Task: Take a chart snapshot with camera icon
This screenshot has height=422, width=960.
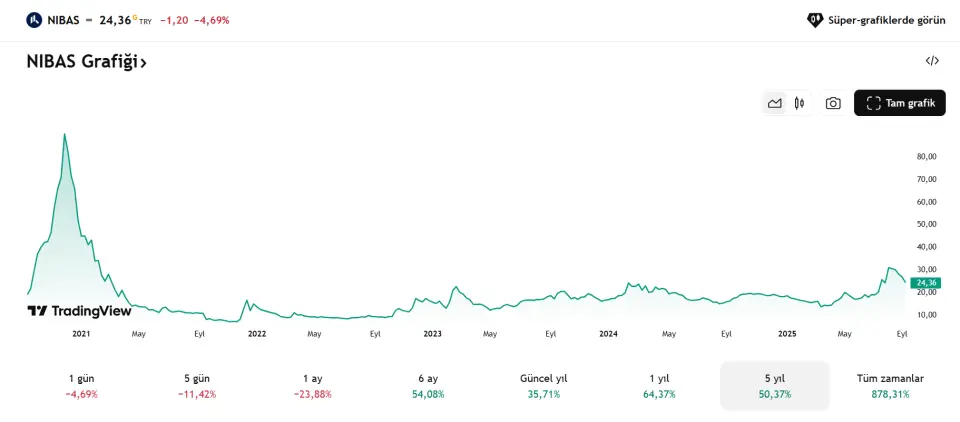Action: (833, 103)
